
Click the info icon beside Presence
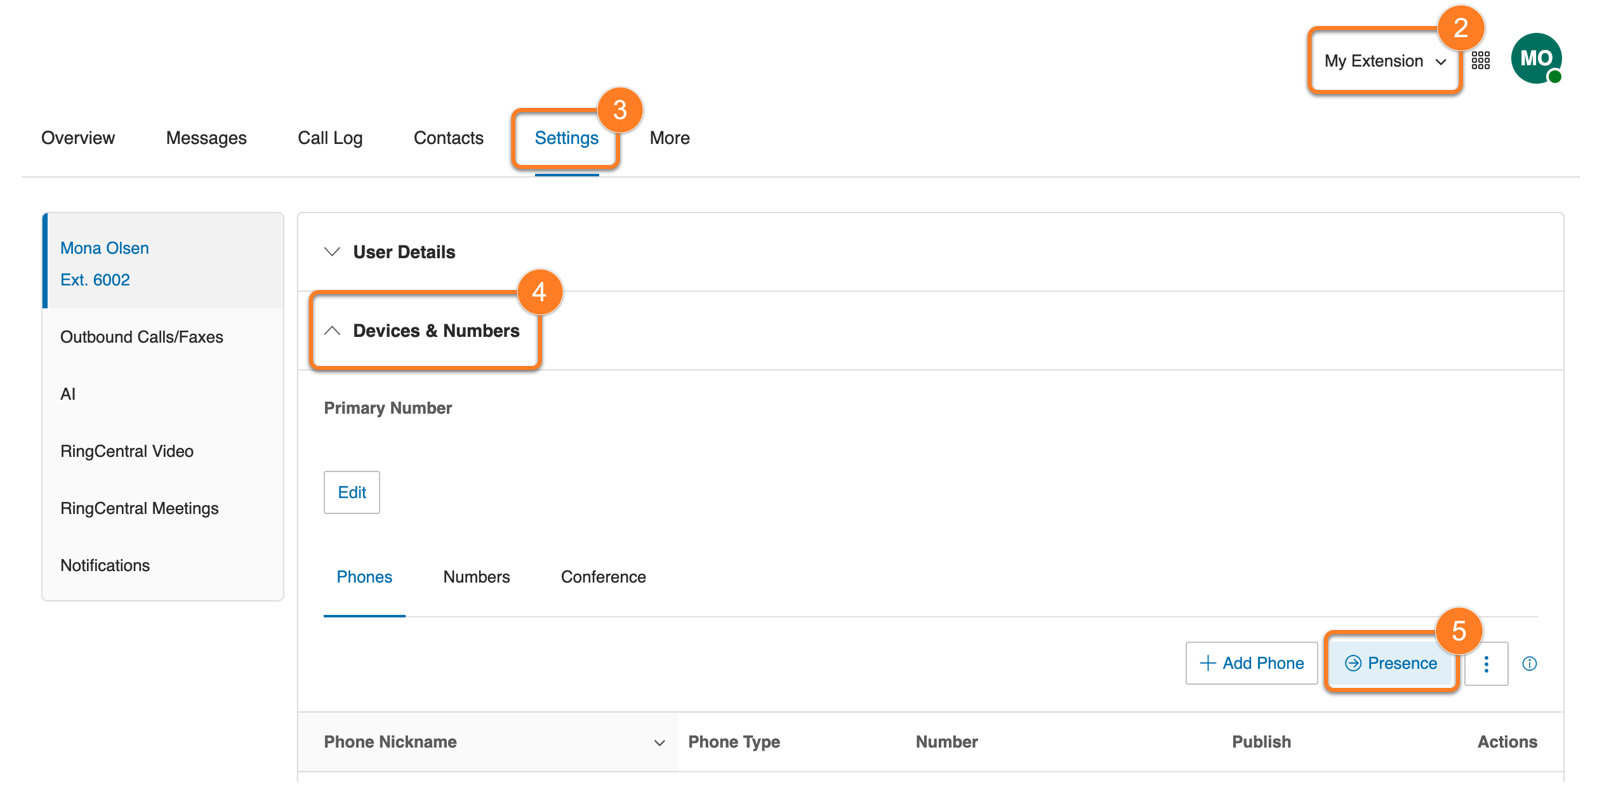click(1529, 664)
